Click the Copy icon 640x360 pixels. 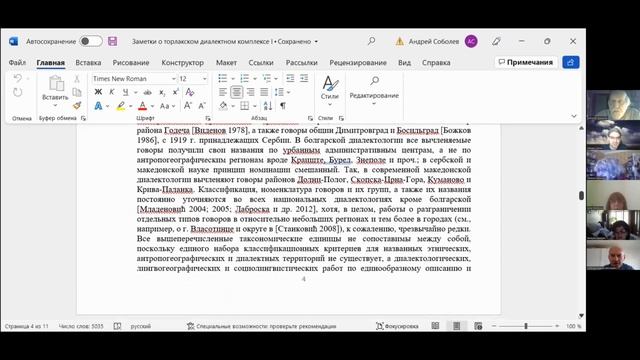[77, 92]
